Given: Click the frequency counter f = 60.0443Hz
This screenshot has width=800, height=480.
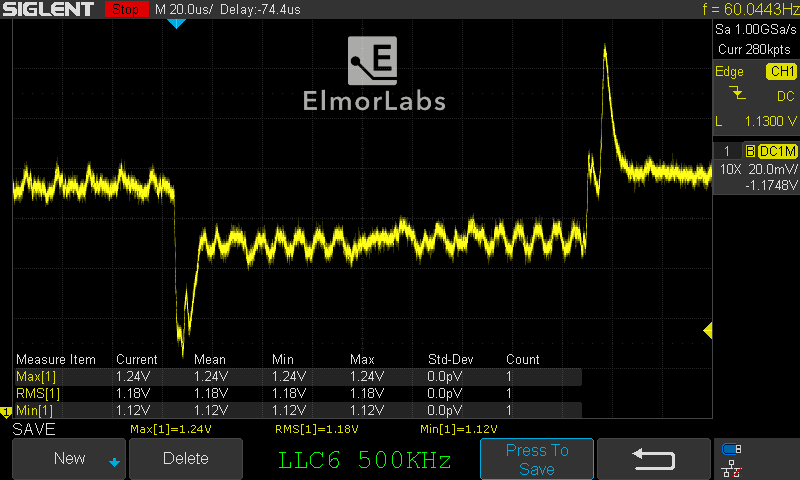Looking at the screenshot, I should (751, 9).
